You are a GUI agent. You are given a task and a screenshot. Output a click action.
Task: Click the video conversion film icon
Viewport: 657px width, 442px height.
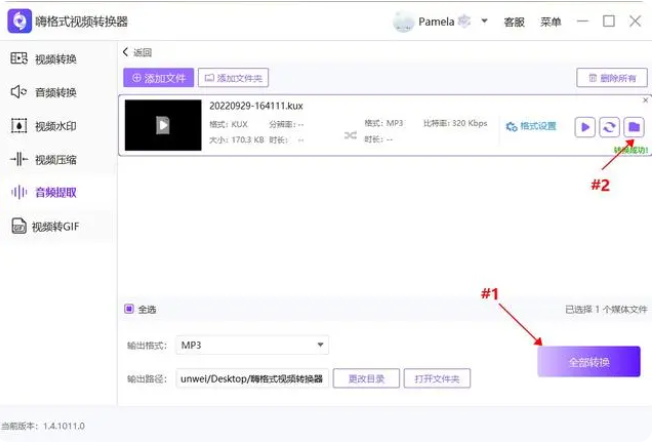19,58
